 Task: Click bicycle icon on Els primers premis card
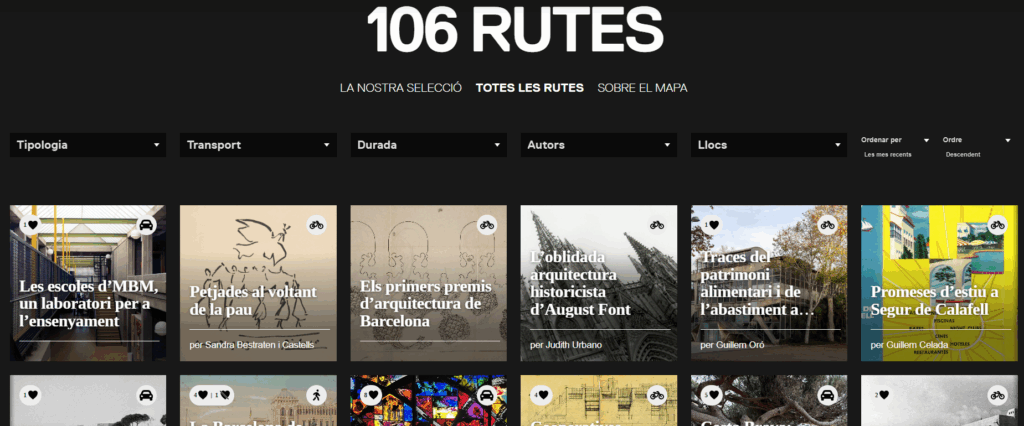click(486, 225)
